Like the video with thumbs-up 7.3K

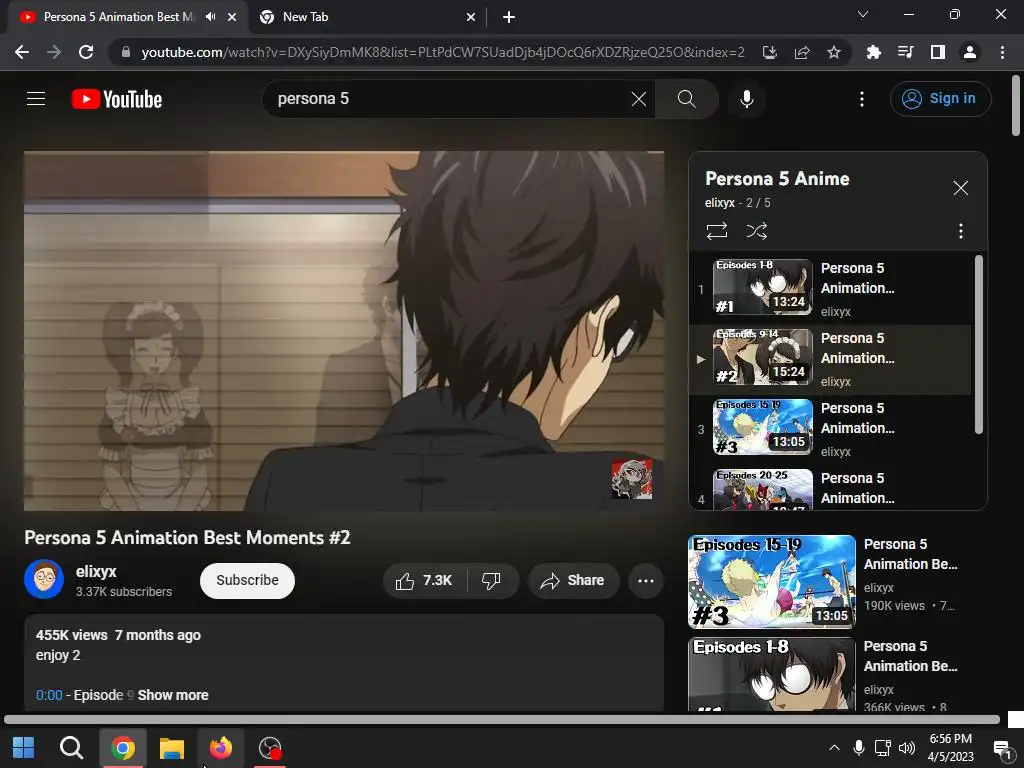tap(423, 581)
